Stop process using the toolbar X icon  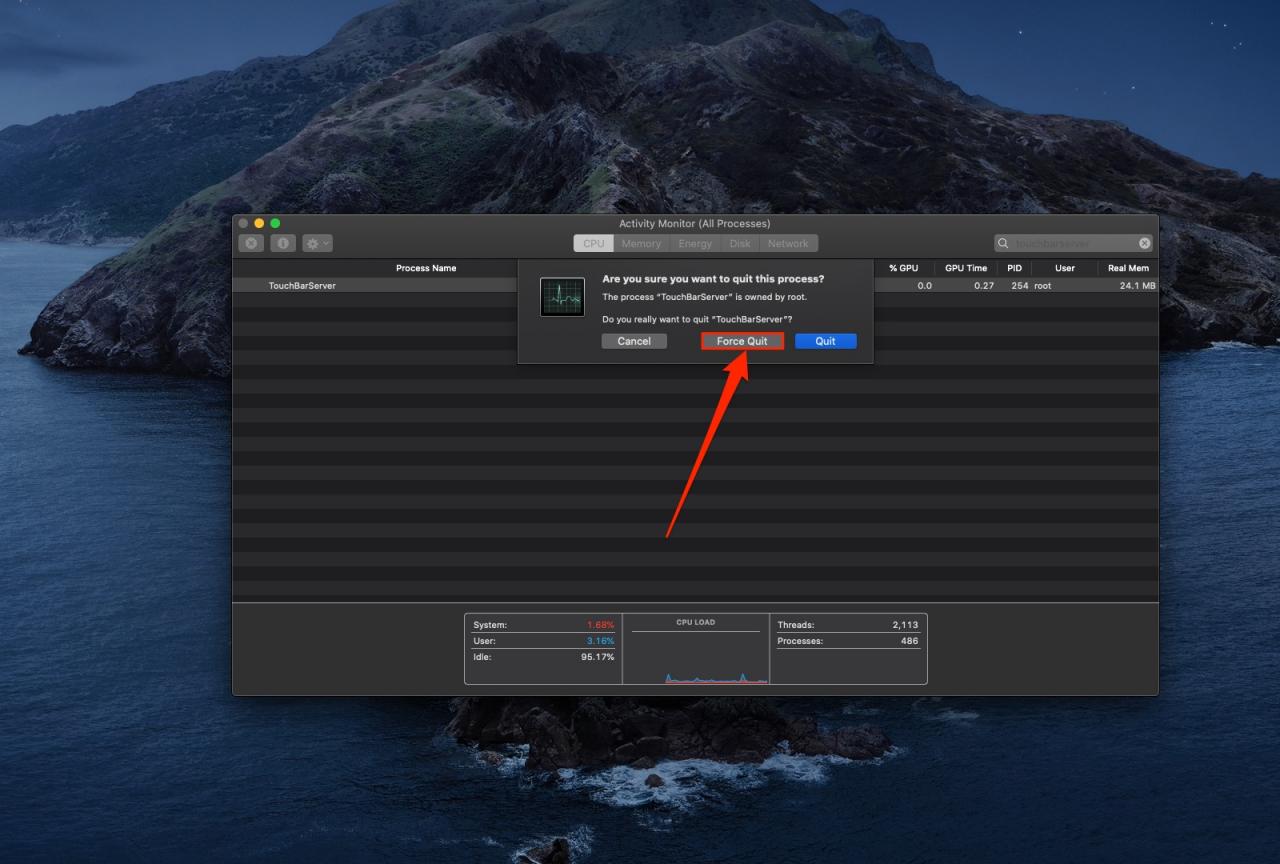point(251,243)
